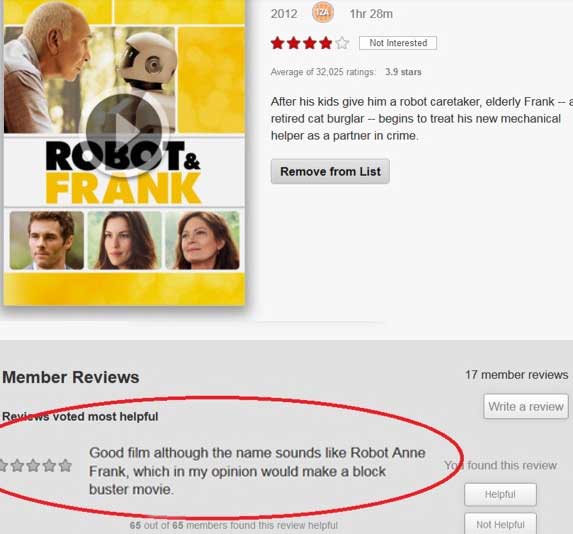Click the last gray star of the review
The image size is (573, 534).
[x=65, y=465]
